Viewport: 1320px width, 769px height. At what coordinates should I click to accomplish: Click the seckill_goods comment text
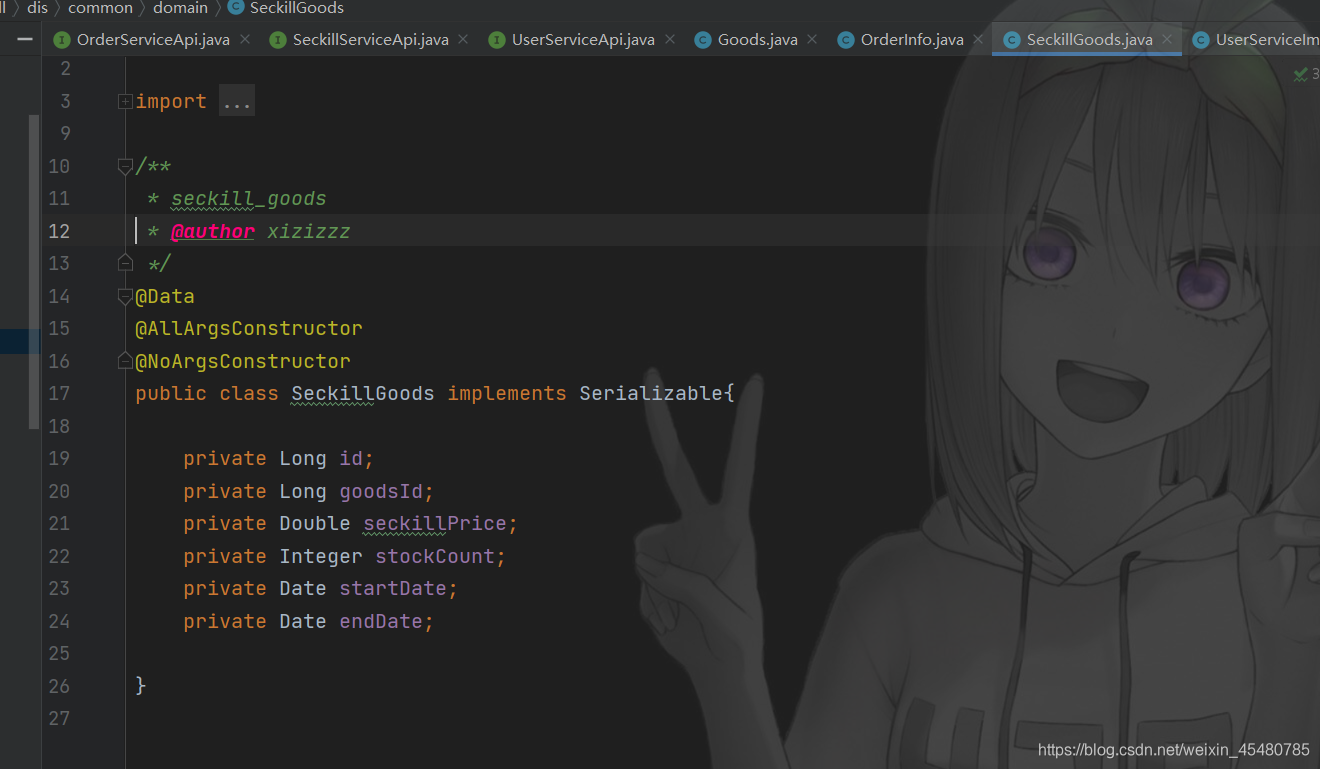click(249, 199)
